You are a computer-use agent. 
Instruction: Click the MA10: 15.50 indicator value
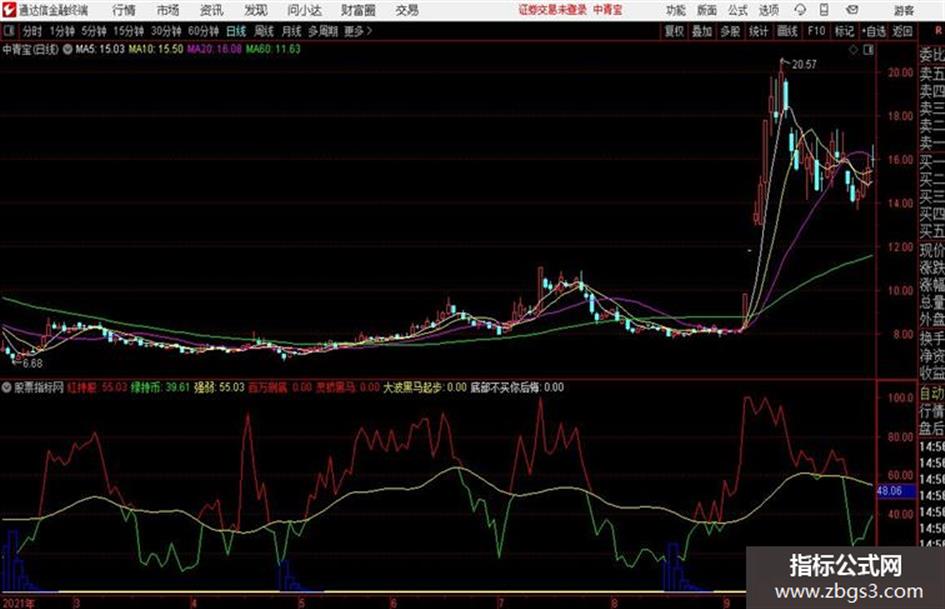[x=156, y=49]
